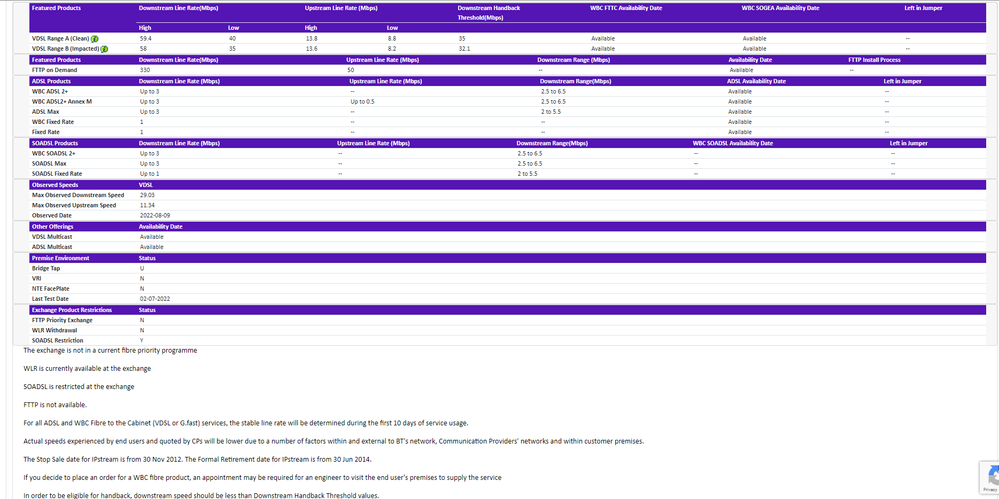999x499 pixels.
Task: Select the 'FTTP on Demand' row label
Action: click(55, 70)
